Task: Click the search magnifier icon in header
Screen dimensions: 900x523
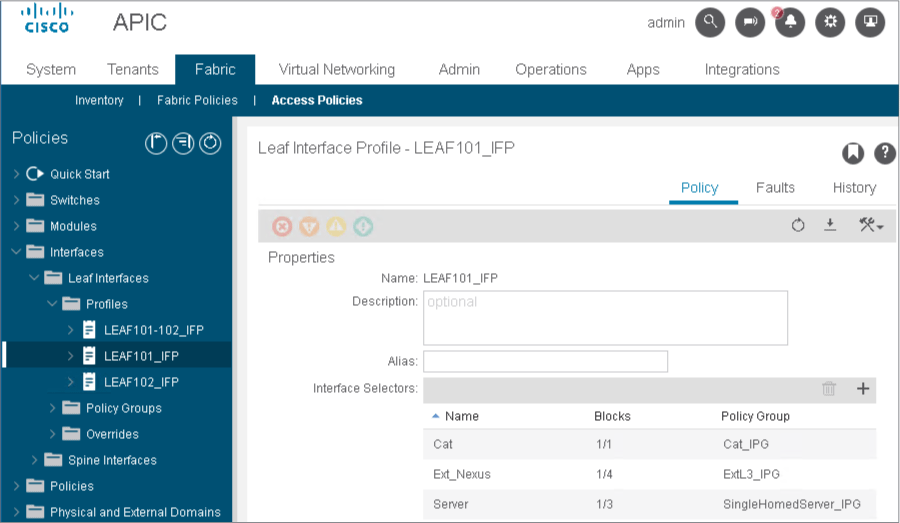Action: pyautogui.click(x=710, y=23)
